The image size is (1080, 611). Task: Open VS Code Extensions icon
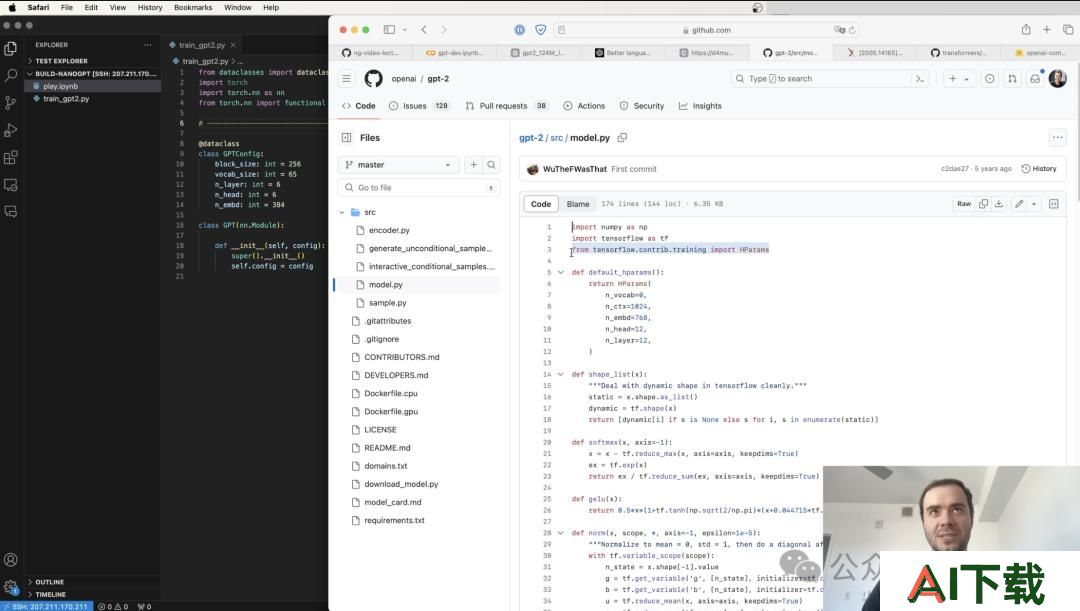(x=10, y=158)
